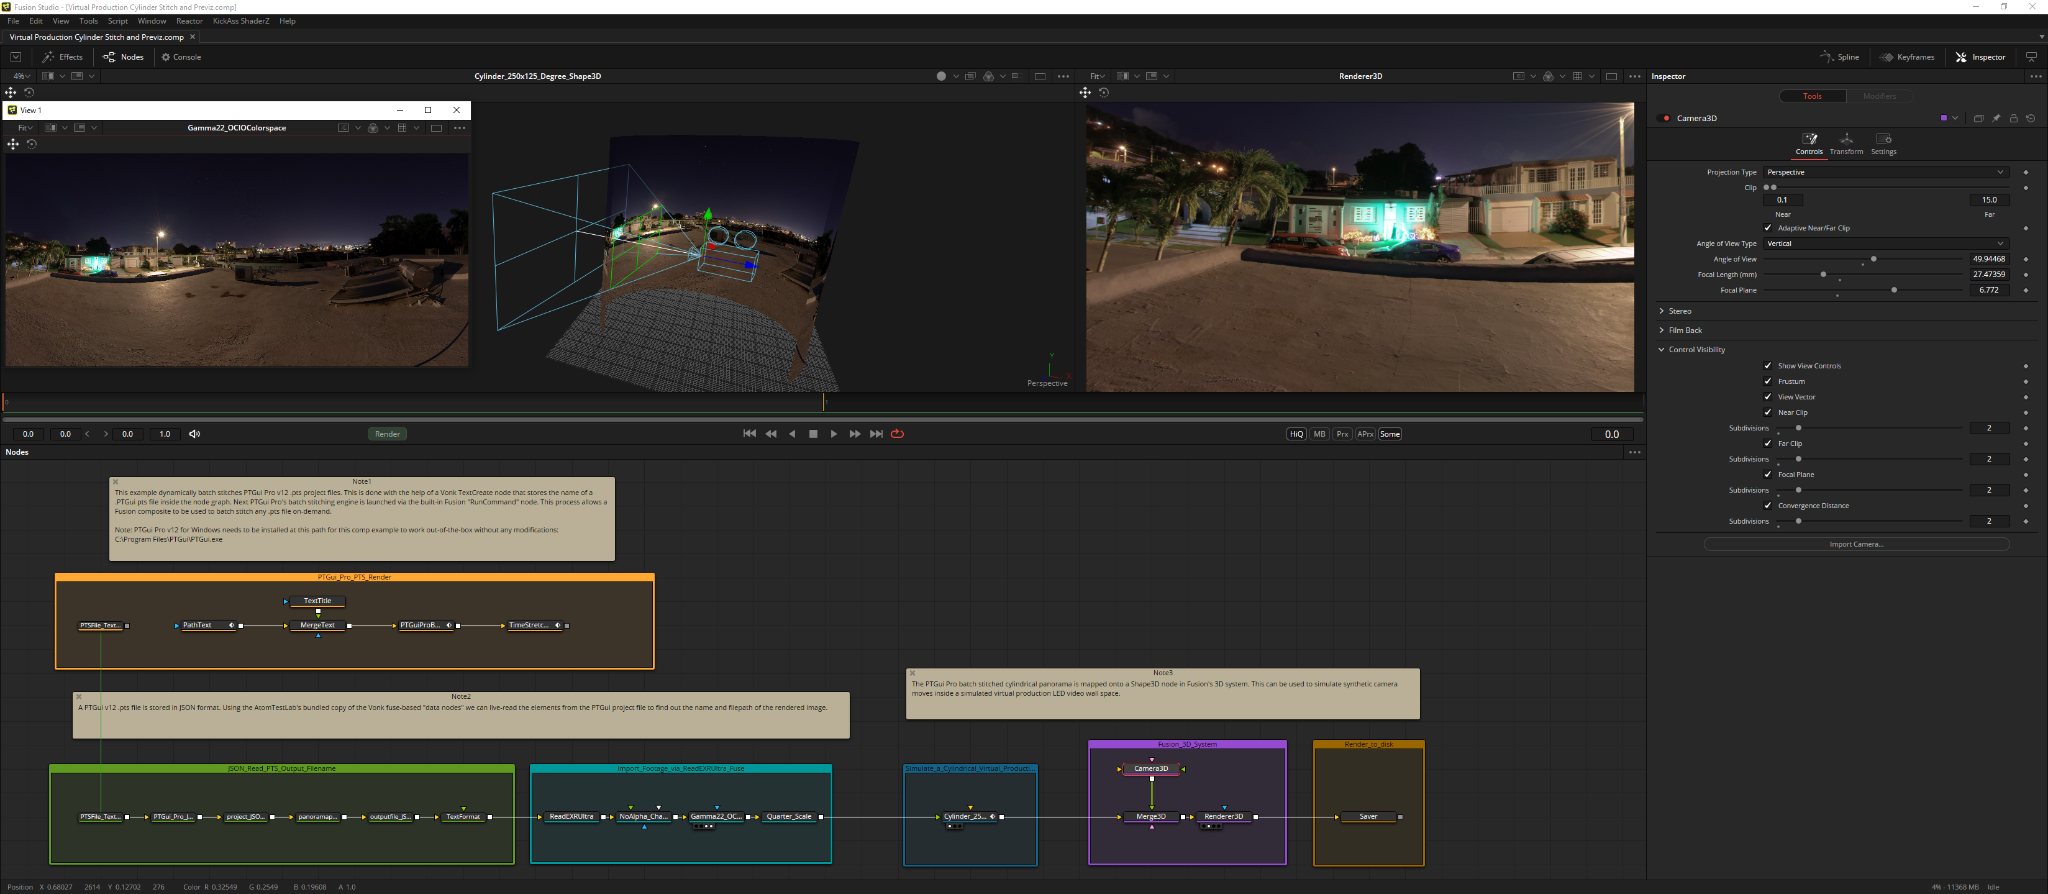Switch to the Modifiers tab
This screenshot has height=894, width=2048.
pos(1879,96)
